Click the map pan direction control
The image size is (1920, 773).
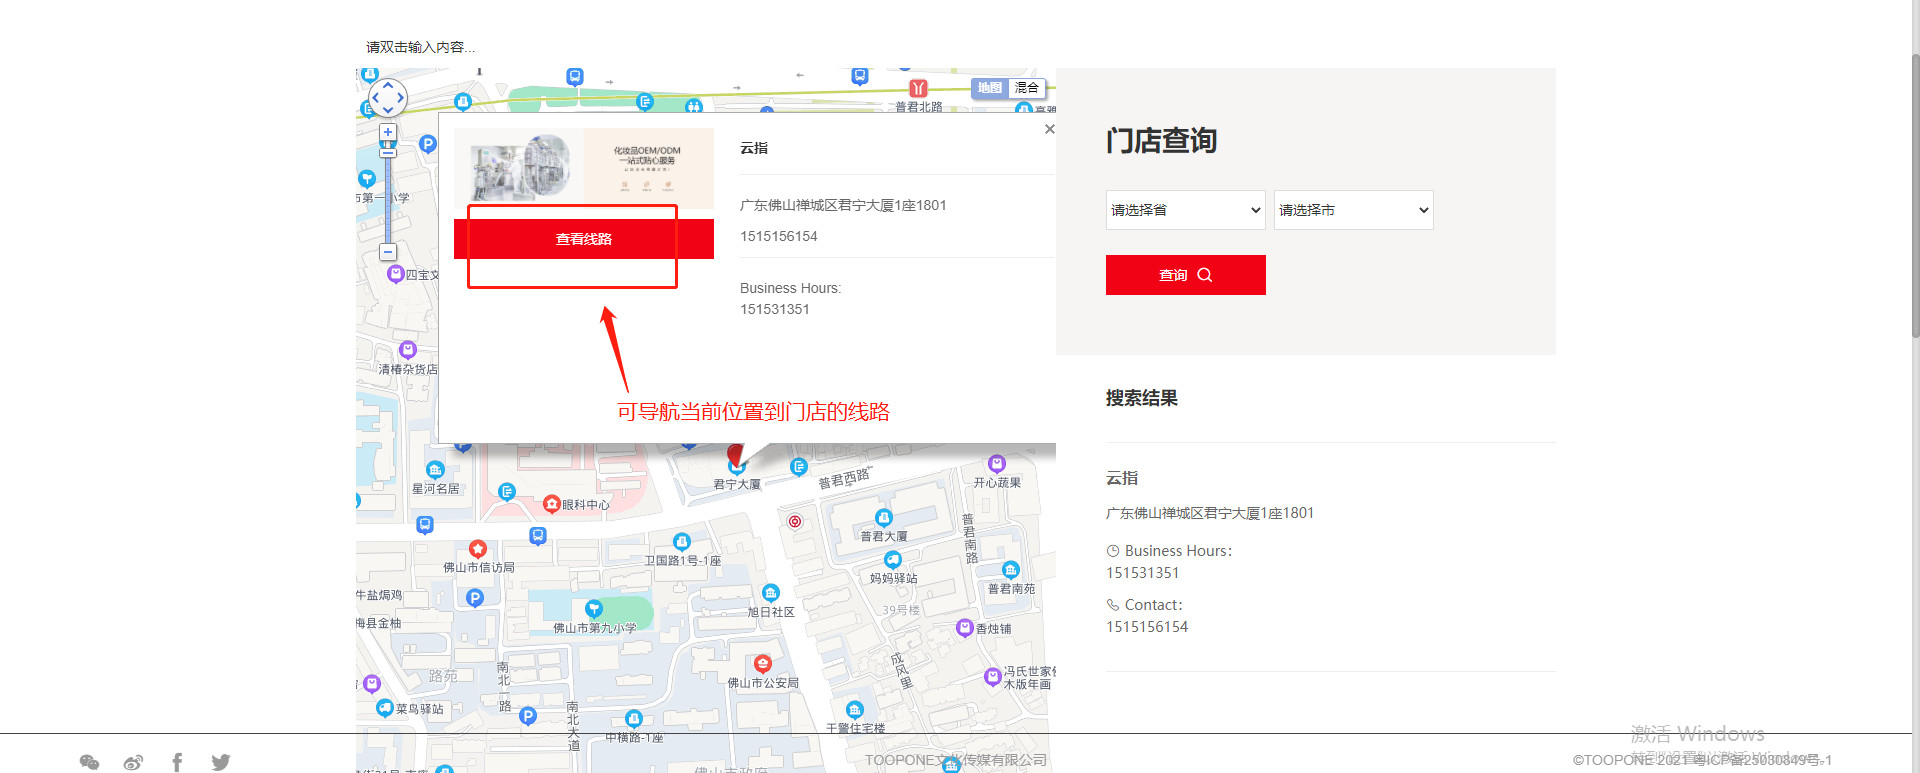click(388, 98)
